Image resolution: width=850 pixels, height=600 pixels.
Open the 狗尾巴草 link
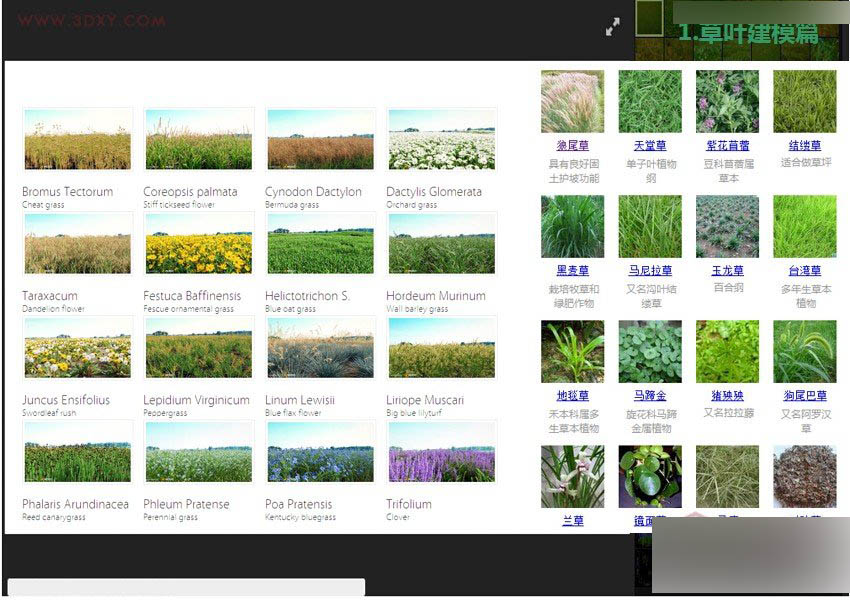[804, 394]
